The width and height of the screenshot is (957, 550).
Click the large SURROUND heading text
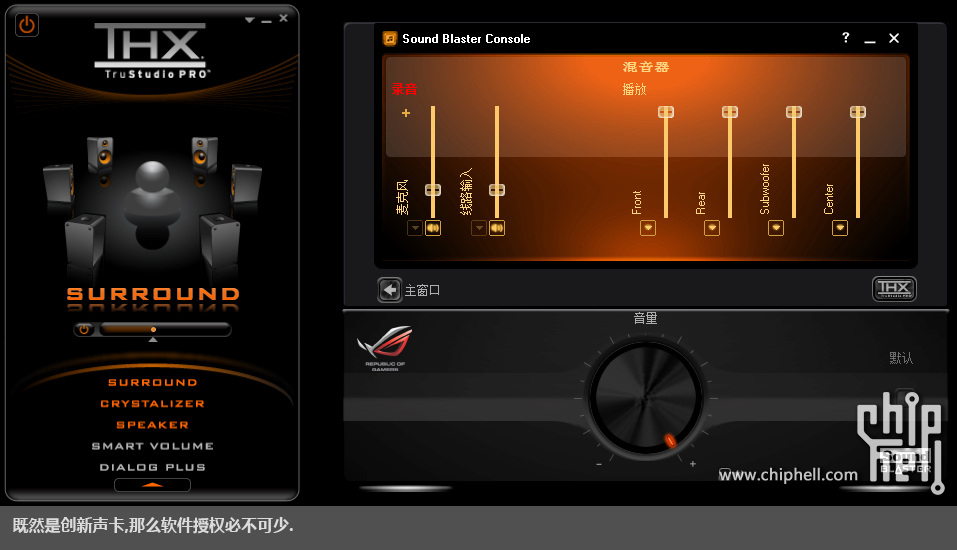[153, 294]
